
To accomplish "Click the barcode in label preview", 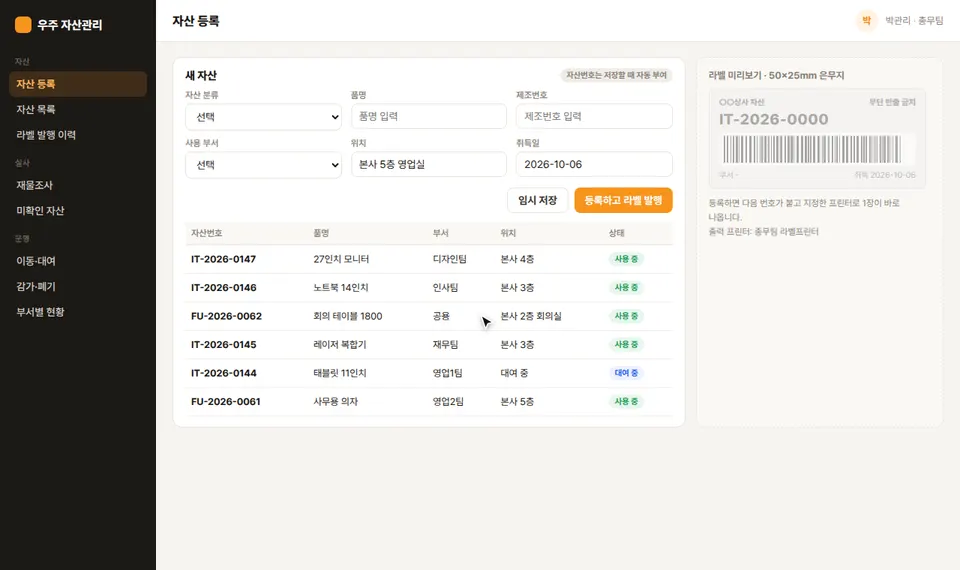I will (x=812, y=149).
